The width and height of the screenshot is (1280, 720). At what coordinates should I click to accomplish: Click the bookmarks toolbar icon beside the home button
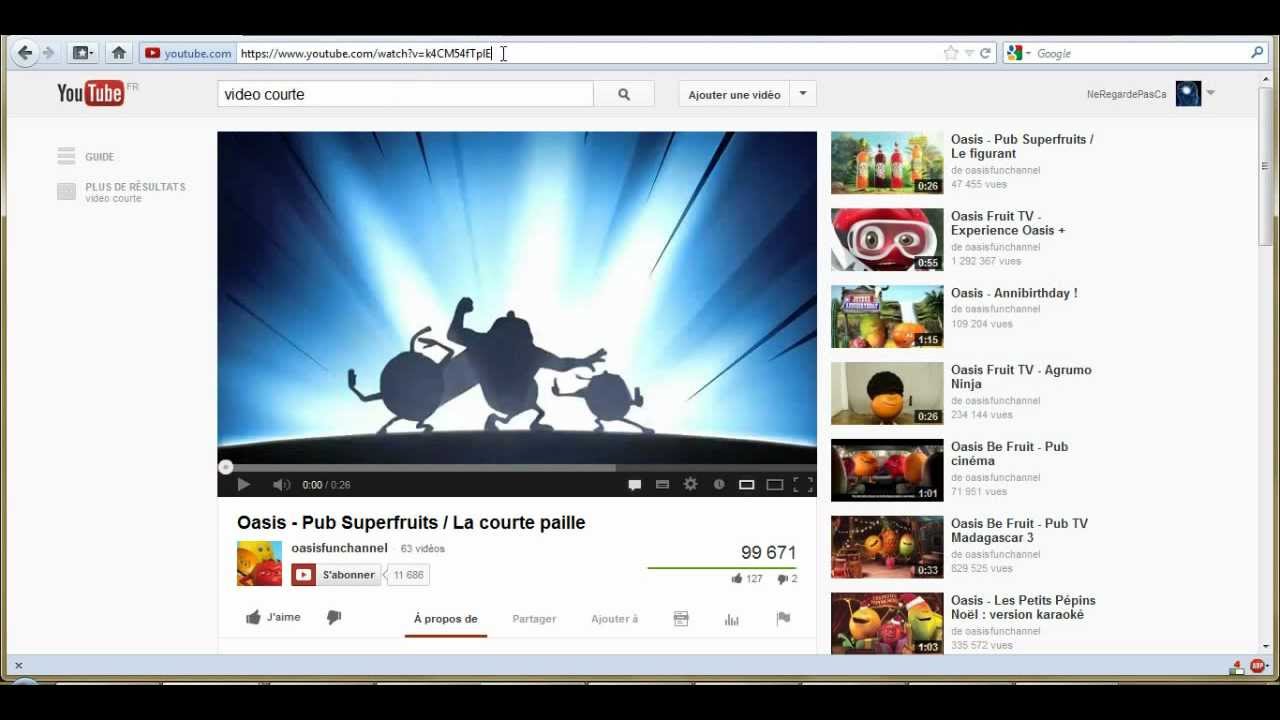(x=82, y=53)
